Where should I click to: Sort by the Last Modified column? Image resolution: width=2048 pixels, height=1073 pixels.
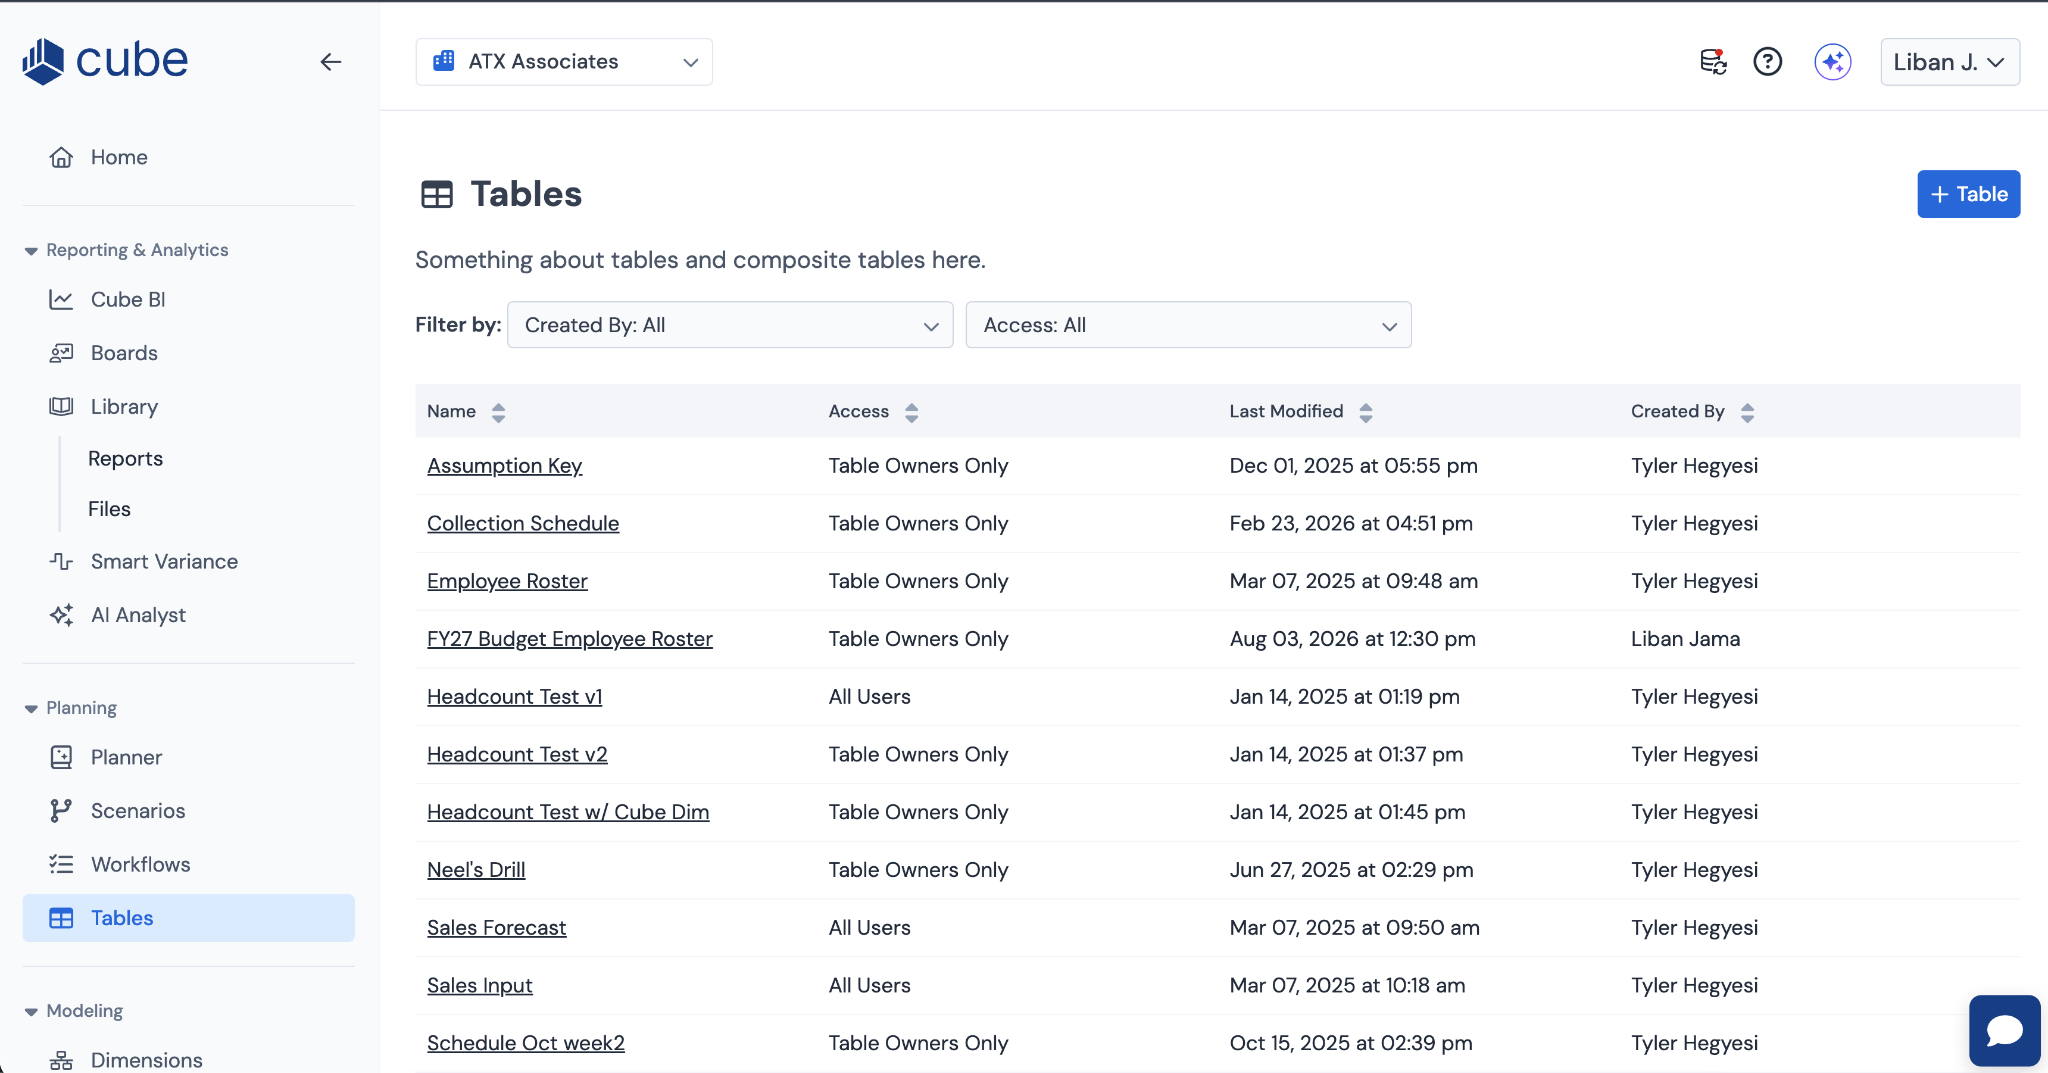(x=1366, y=412)
